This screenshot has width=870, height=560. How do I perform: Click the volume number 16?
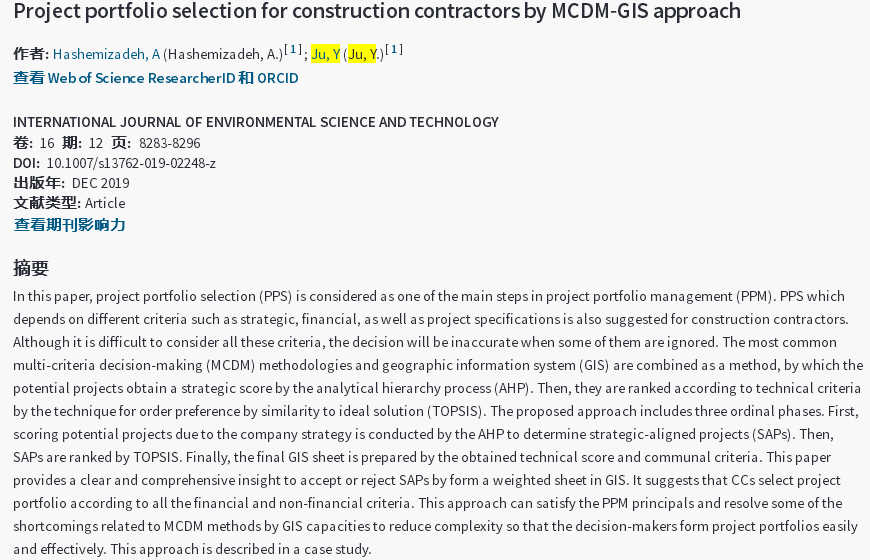47,143
